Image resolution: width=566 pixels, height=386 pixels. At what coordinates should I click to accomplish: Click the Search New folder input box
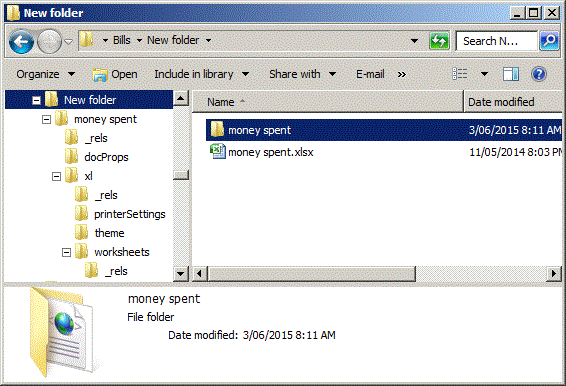[497, 41]
